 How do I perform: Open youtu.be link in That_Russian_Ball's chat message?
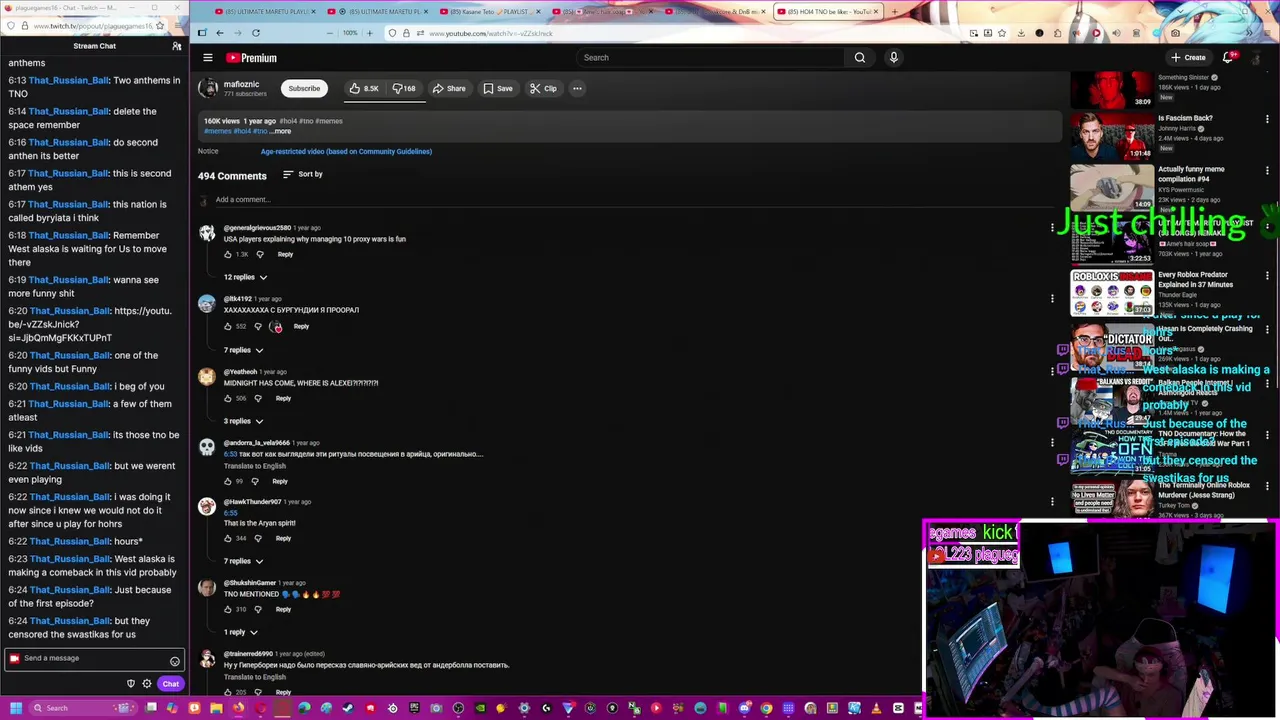click(90, 324)
